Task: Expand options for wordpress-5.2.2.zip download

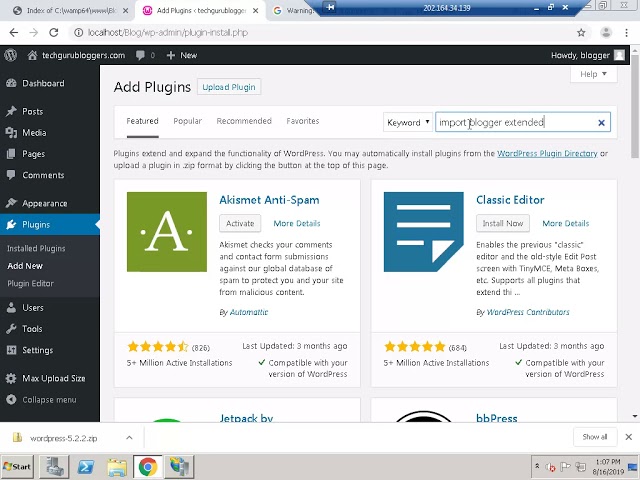Action: coord(129,438)
